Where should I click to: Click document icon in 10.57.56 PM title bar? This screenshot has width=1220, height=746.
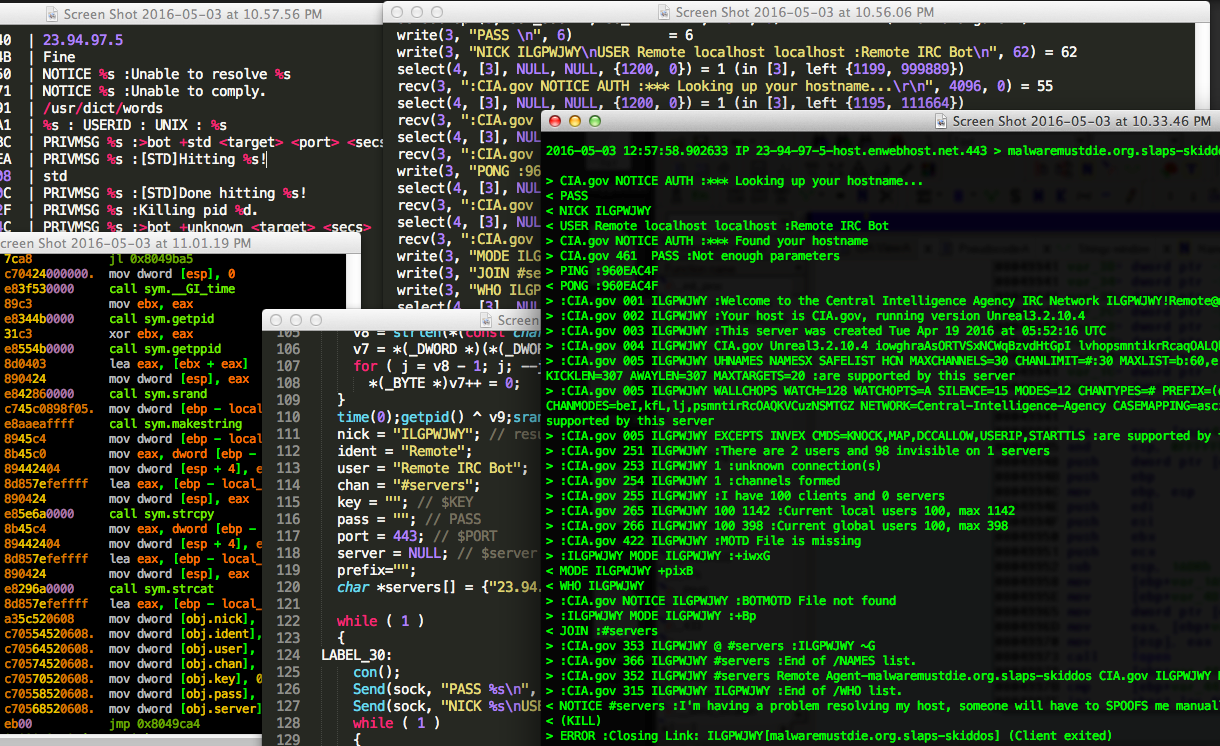(x=53, y=15)
